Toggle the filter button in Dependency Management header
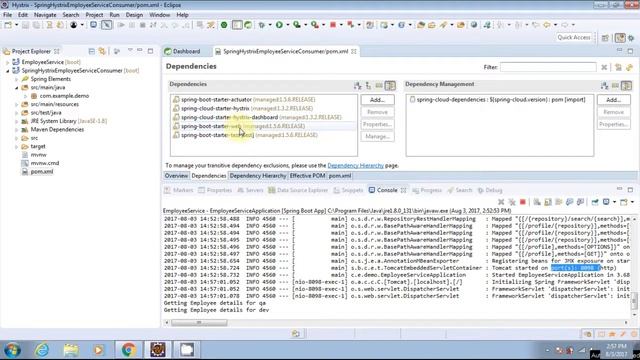Screen dimensions: 640x360 (x=626, y=85)
